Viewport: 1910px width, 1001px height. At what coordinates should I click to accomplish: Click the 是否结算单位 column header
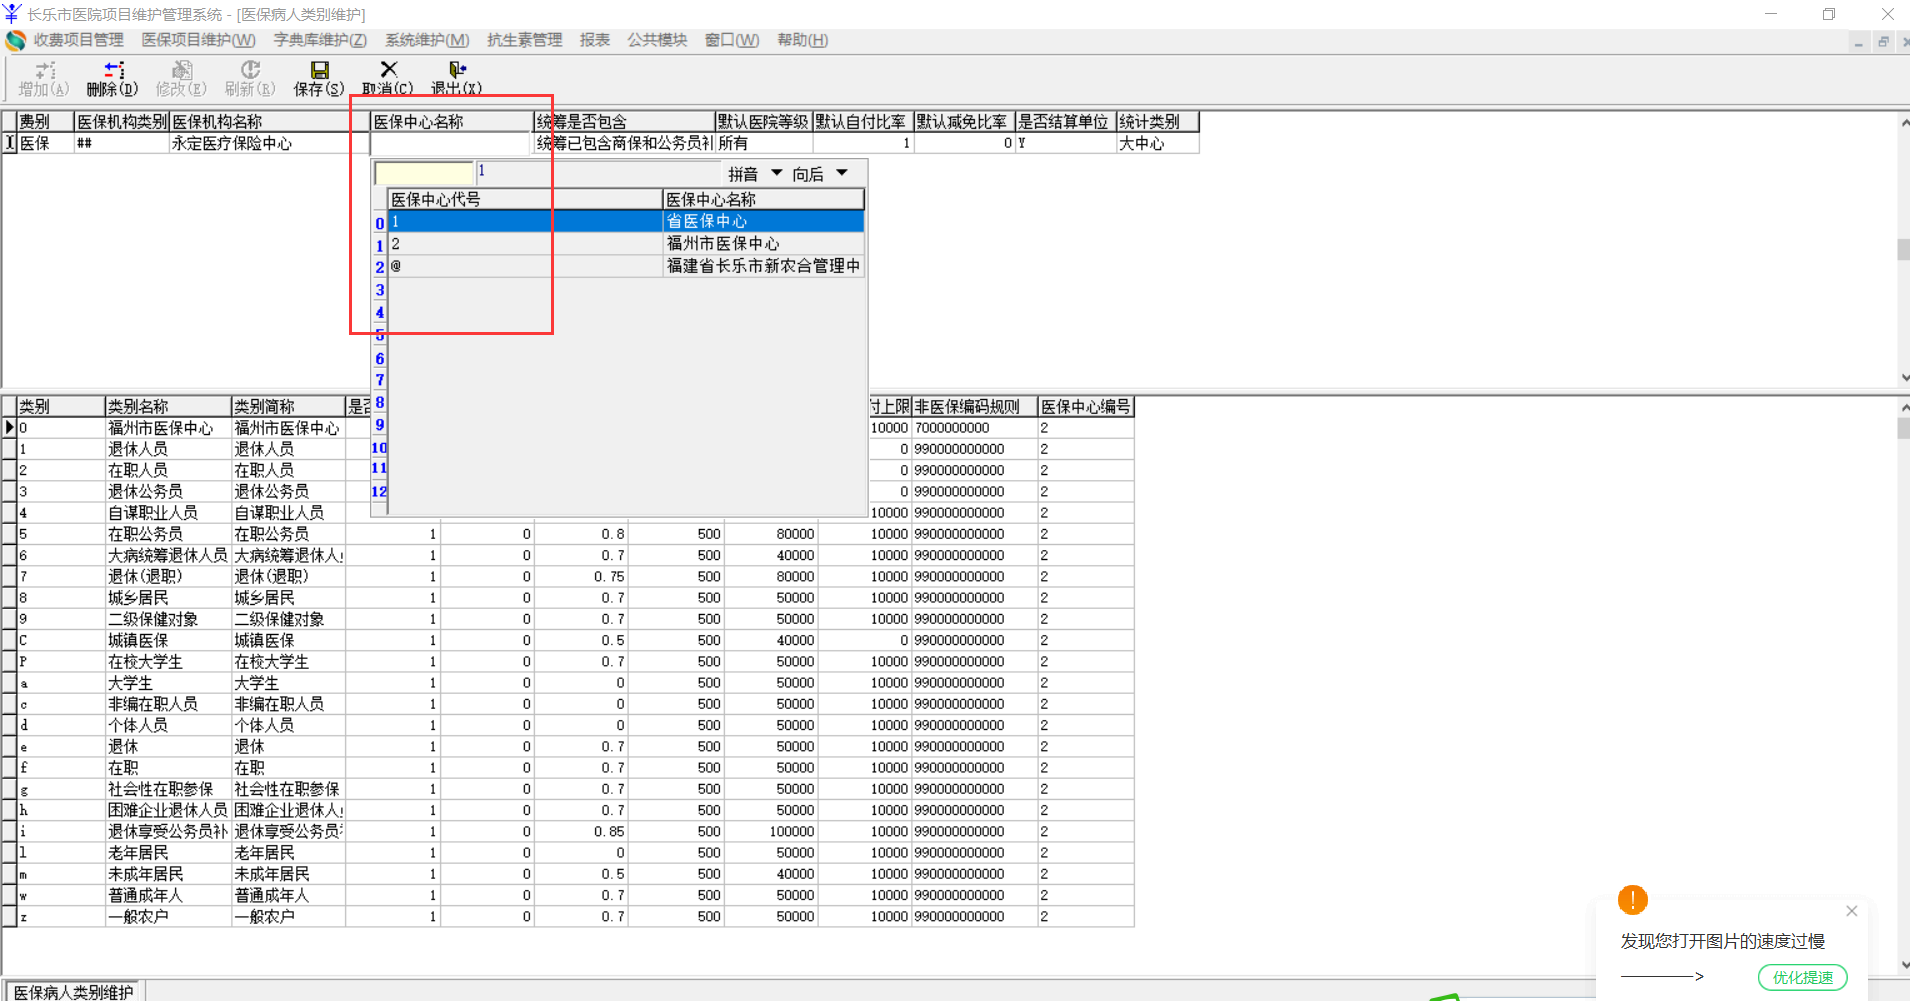1065,121
